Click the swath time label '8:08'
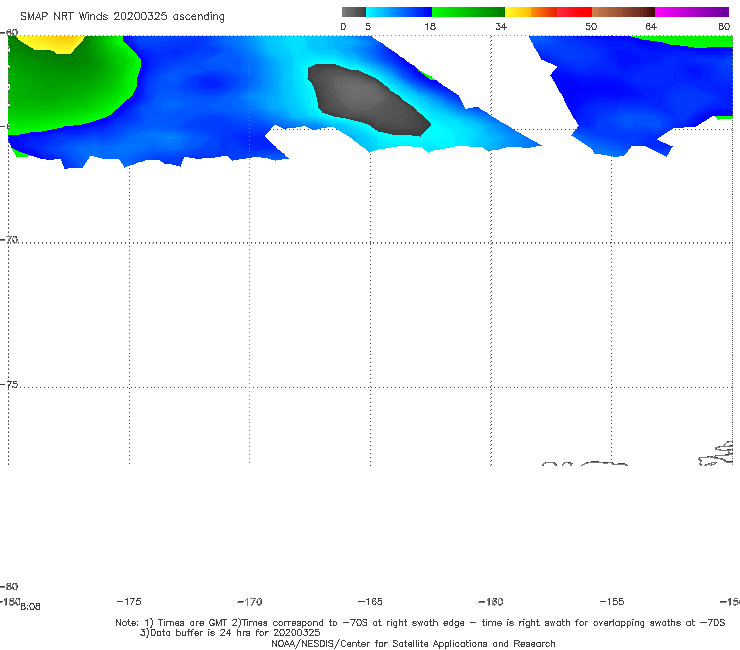 tap(30, 607)
